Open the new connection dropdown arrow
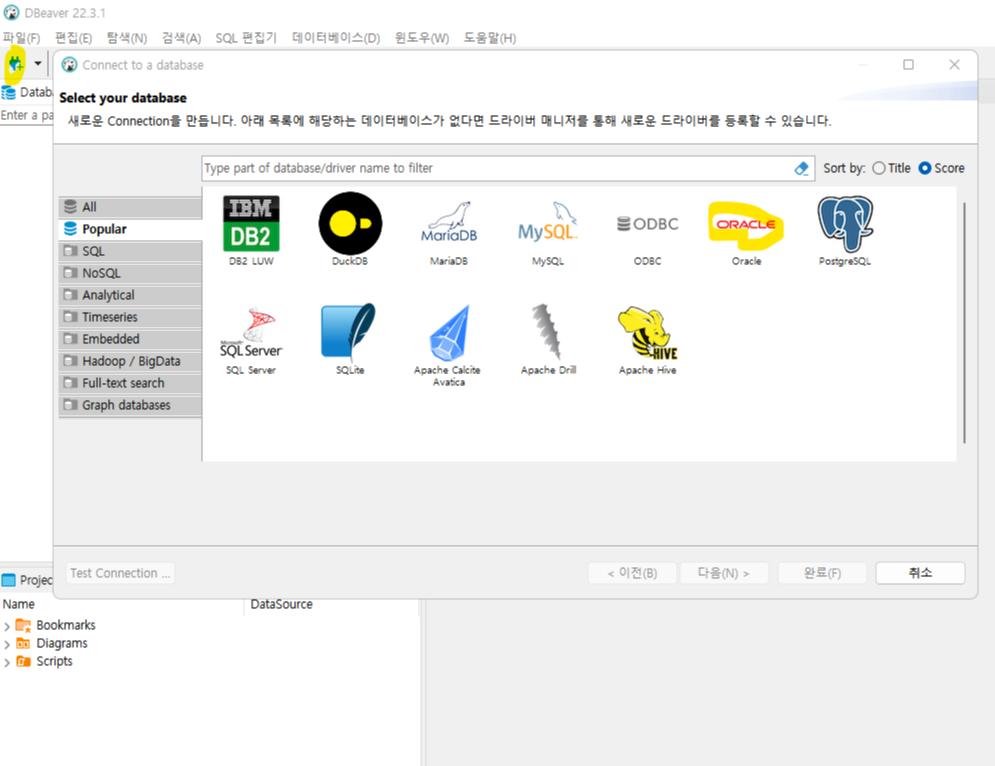995x766 pixels. (x=38, y=63)
